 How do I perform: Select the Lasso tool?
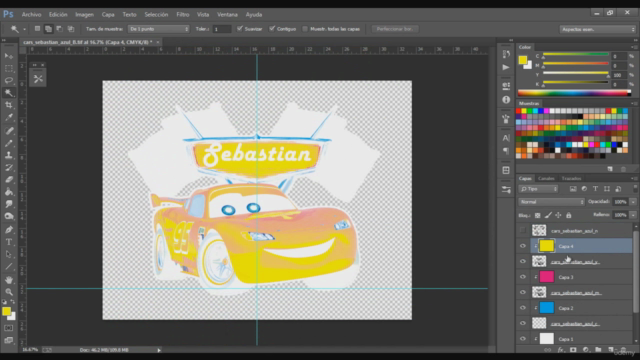click(9, 80)
